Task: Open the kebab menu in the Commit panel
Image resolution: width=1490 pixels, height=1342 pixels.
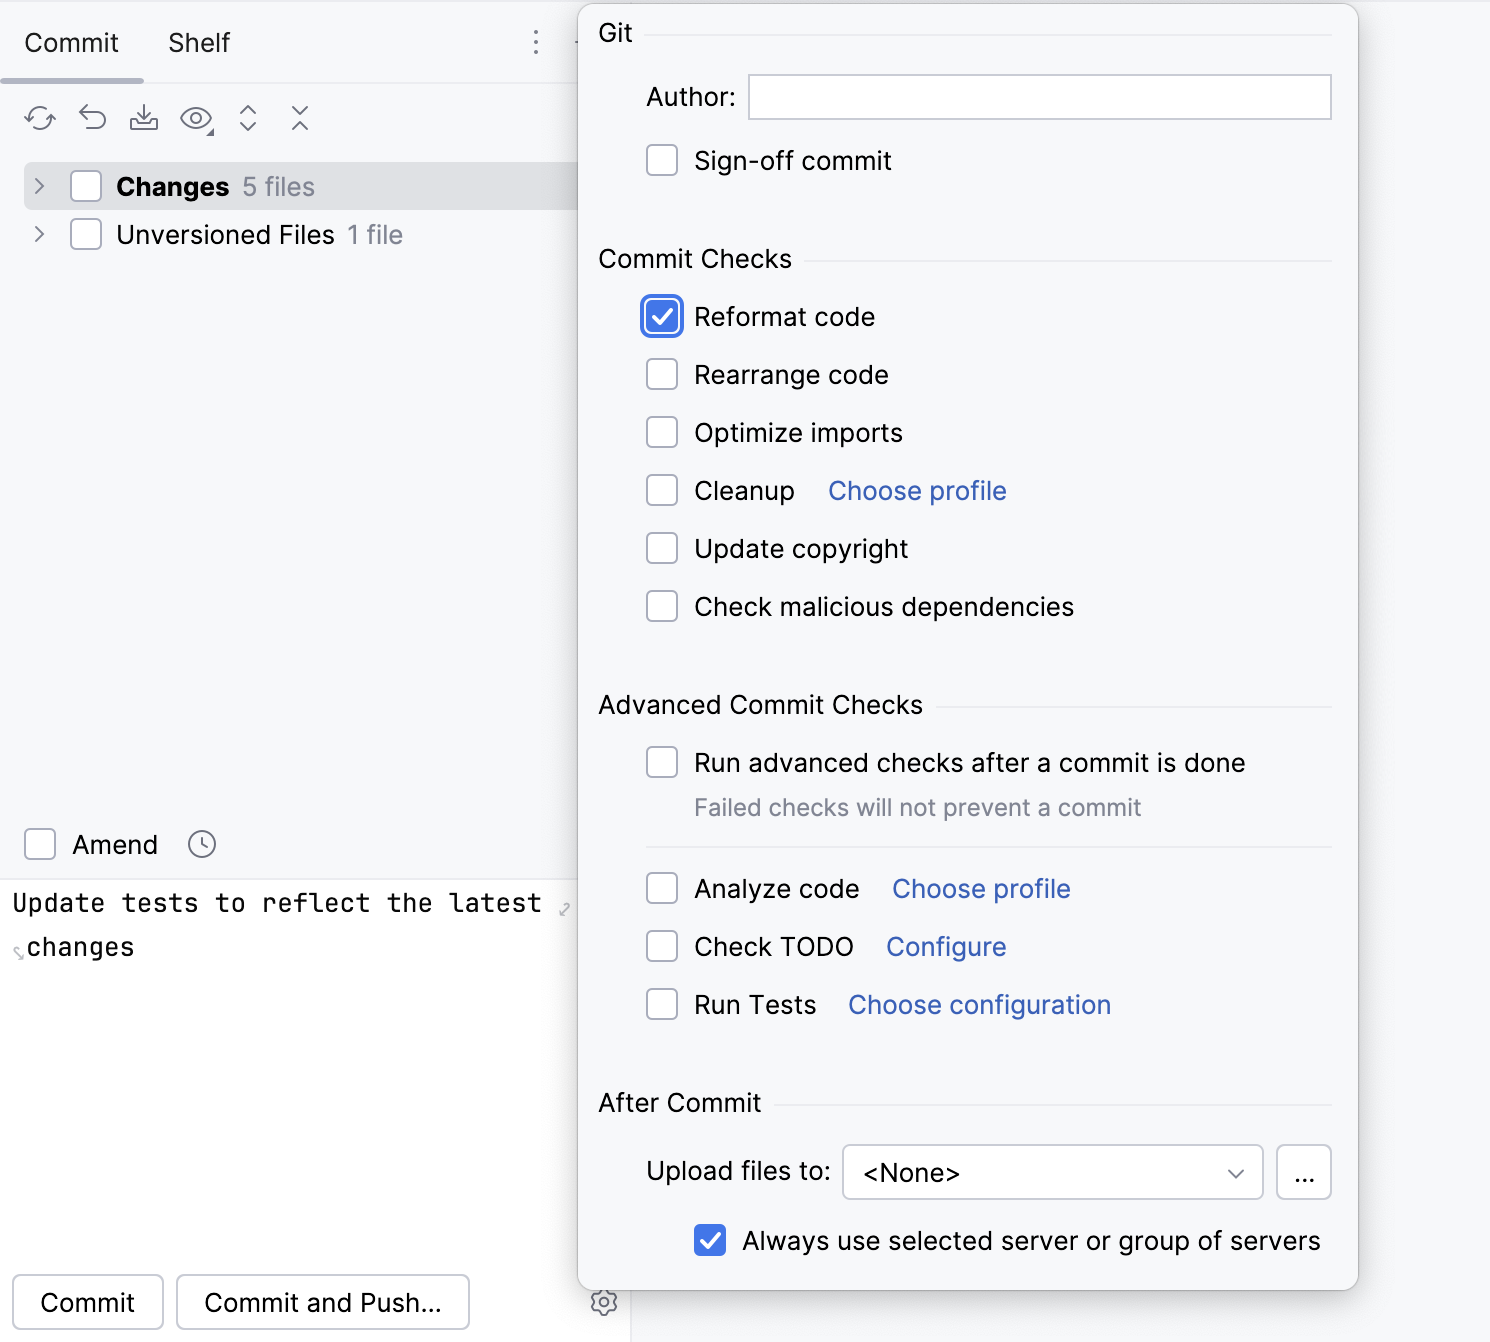Action: pos(536,42)
